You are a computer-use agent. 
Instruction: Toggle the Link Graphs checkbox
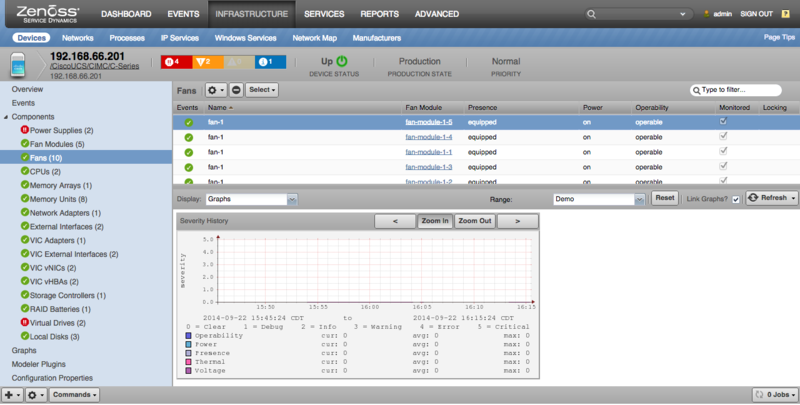[x=736, y=199]
